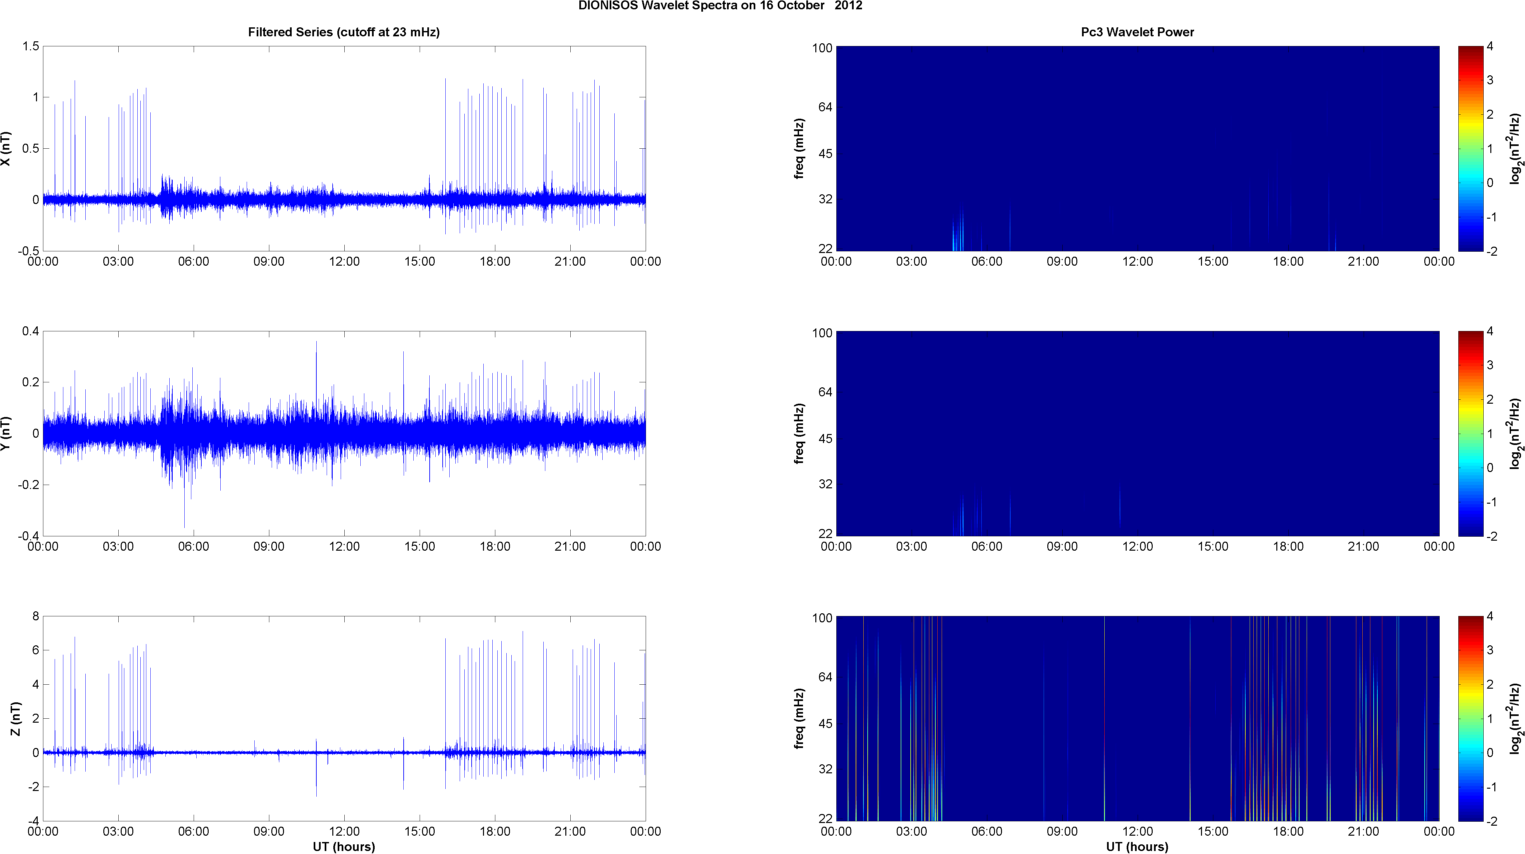Click the 'X (nT)' axis label

point(6,149)
